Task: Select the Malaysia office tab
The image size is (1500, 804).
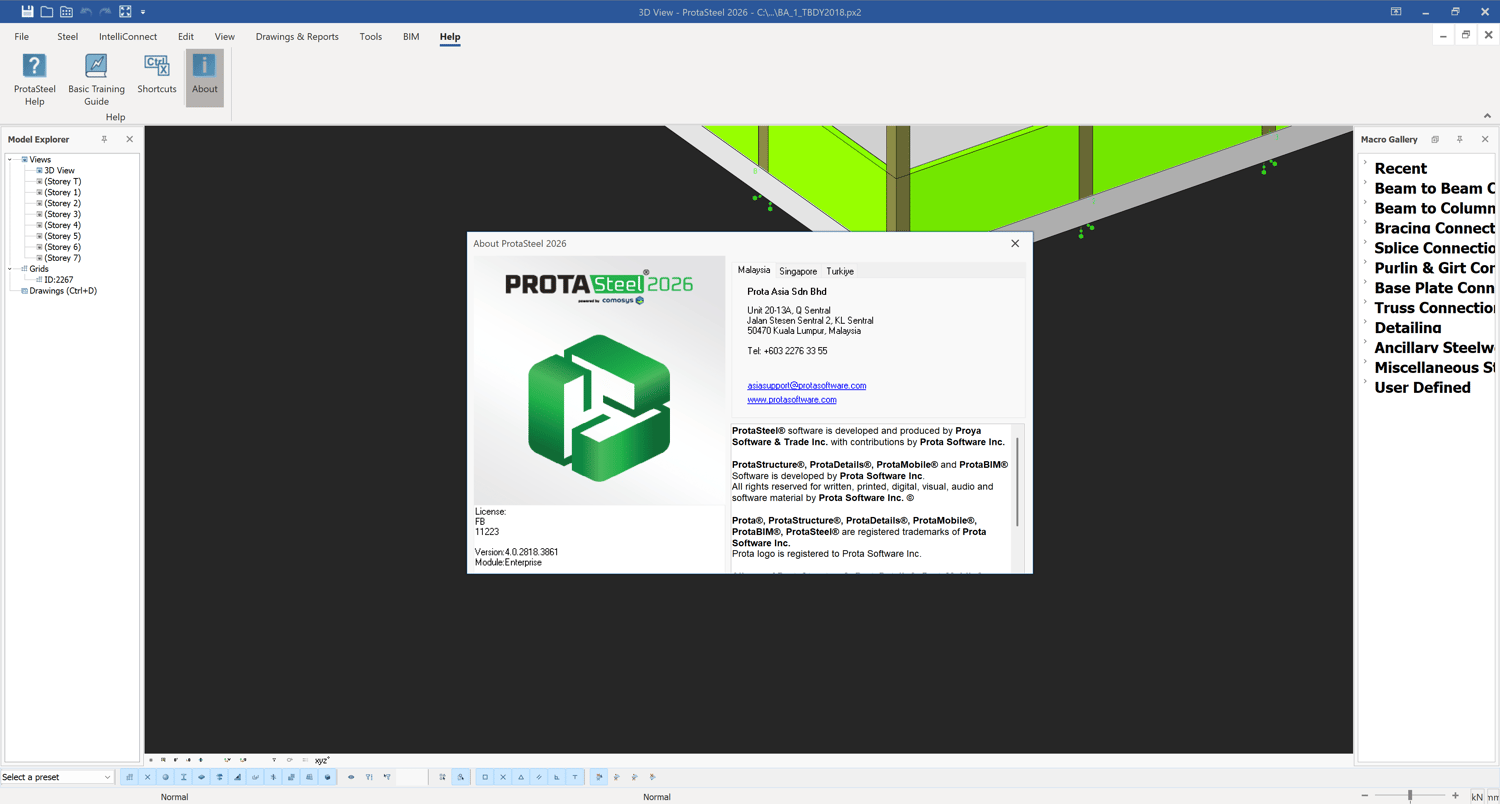Action: point(754,270)
